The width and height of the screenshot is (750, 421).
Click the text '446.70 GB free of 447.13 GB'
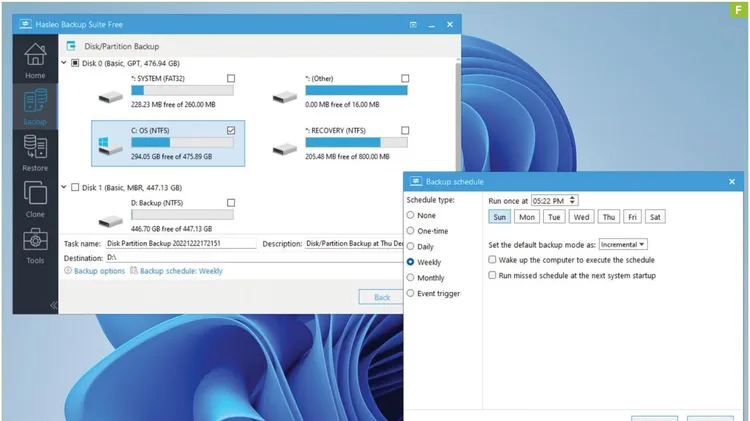click(x=171, y=229)
